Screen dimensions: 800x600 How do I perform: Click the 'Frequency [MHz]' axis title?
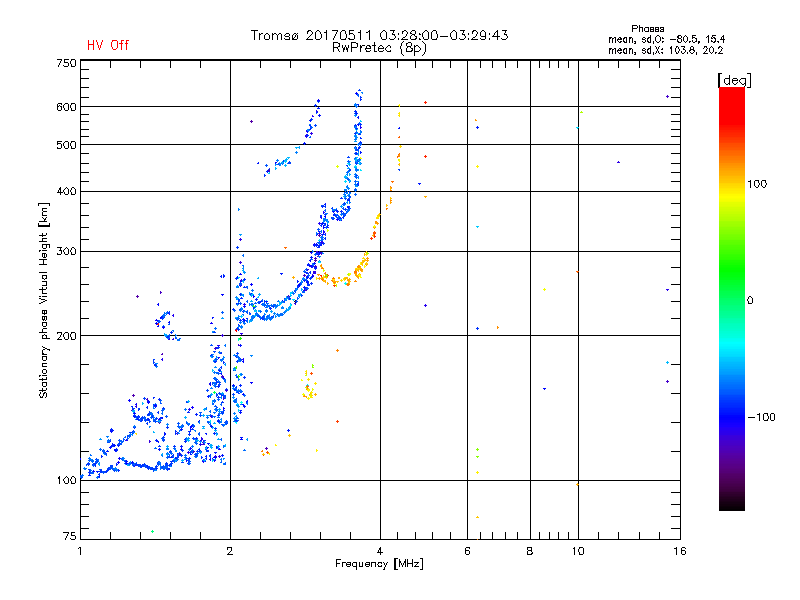[x=379, y=564]
